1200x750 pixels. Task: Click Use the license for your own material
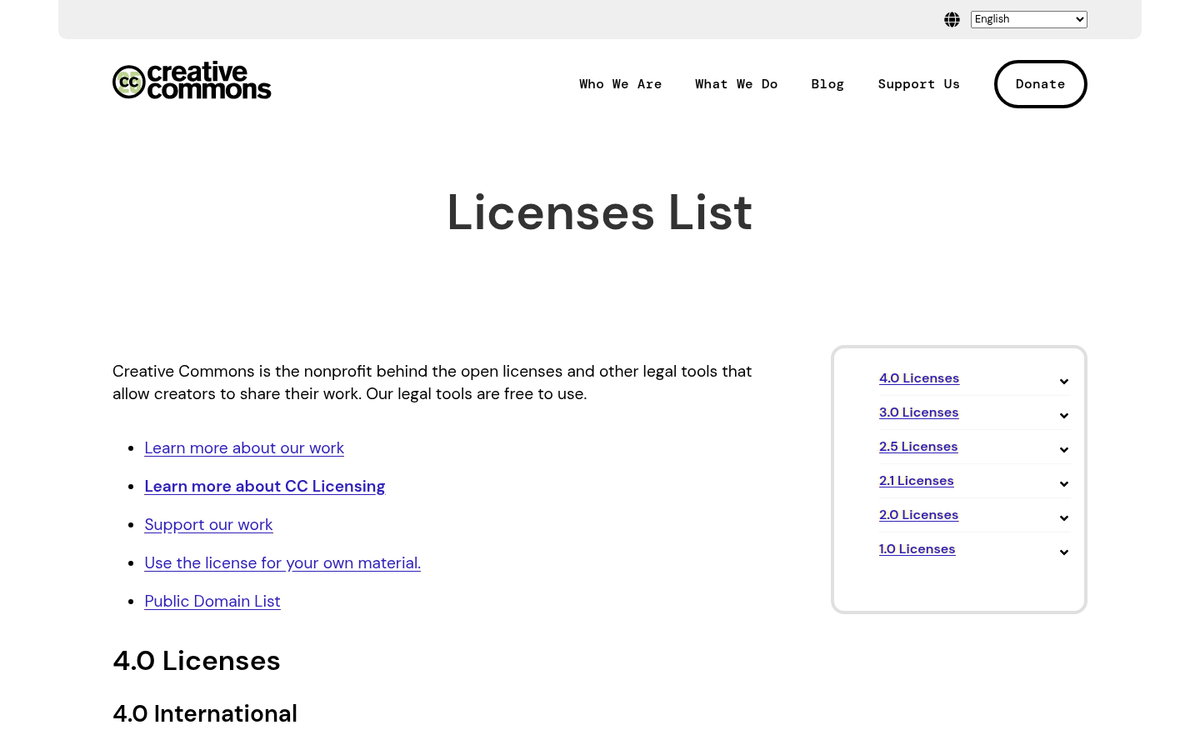point(282,563)
